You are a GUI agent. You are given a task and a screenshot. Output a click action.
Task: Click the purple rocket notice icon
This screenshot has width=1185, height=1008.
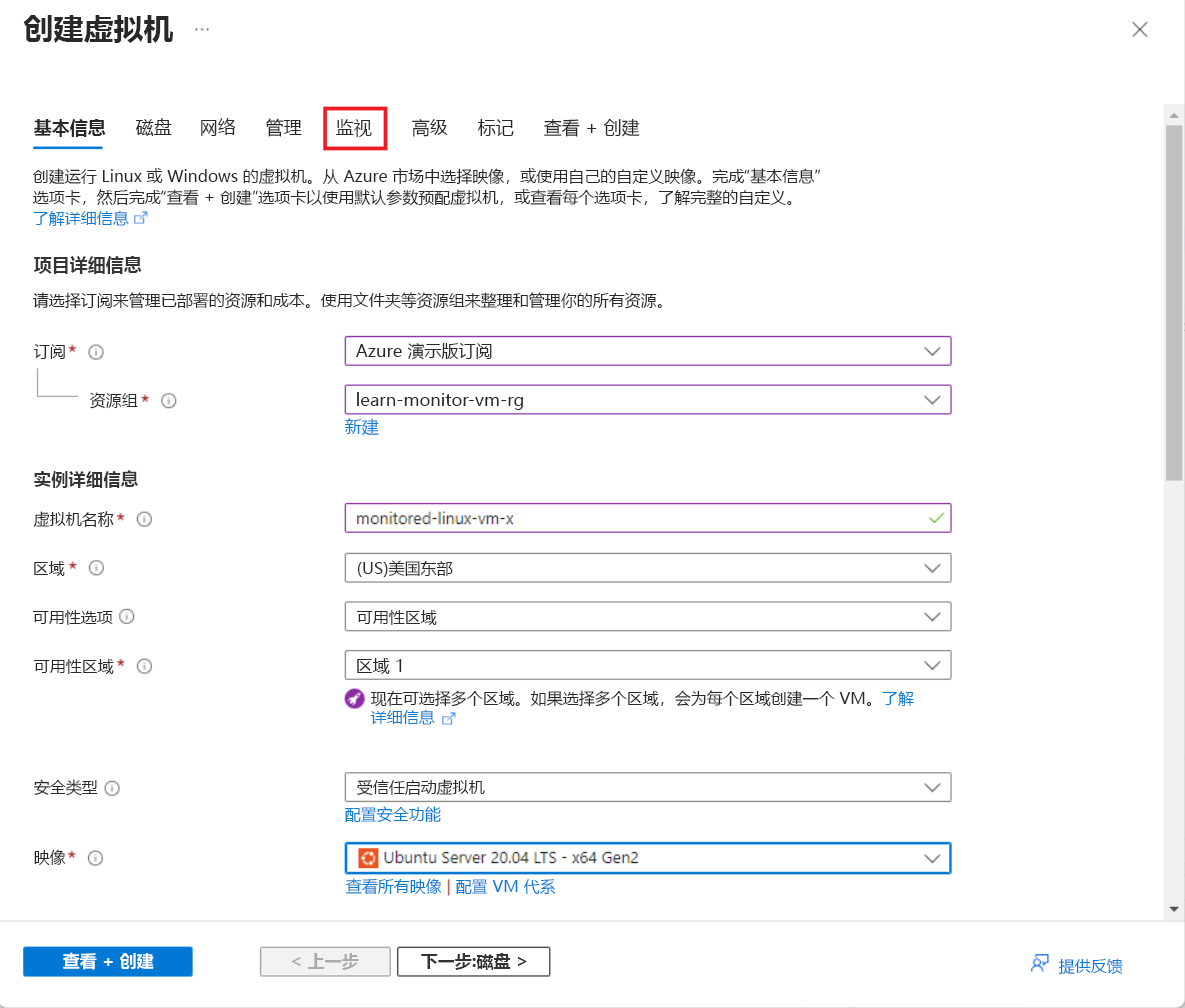(x=354, y=698)
